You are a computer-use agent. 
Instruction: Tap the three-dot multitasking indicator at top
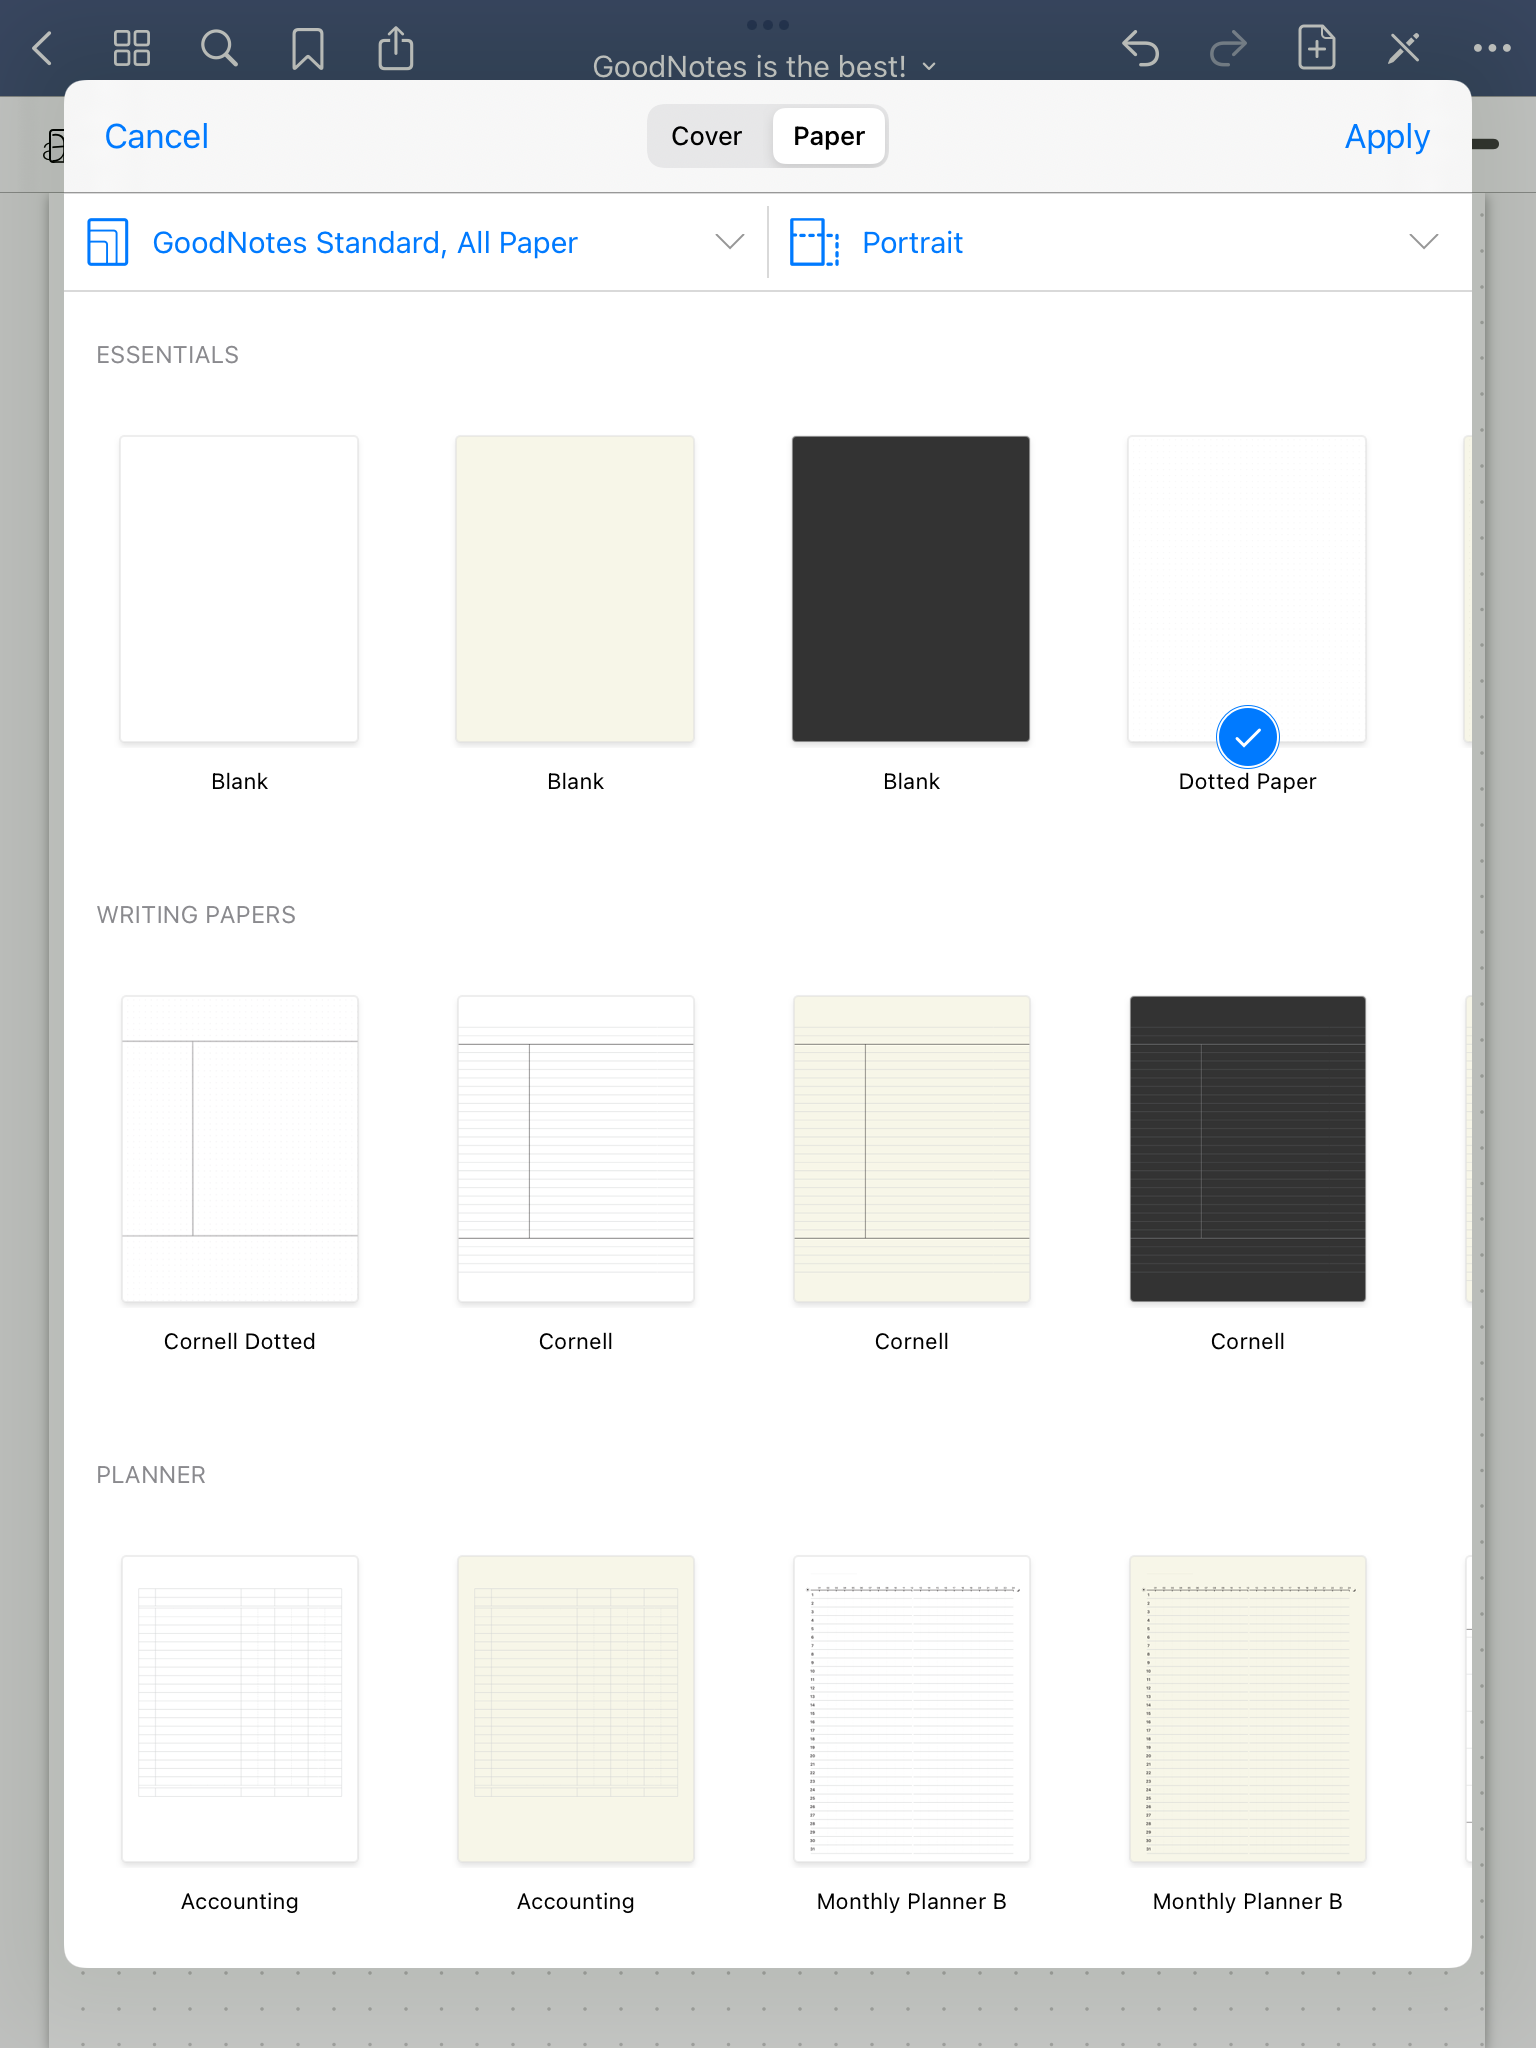pos(768,24)
